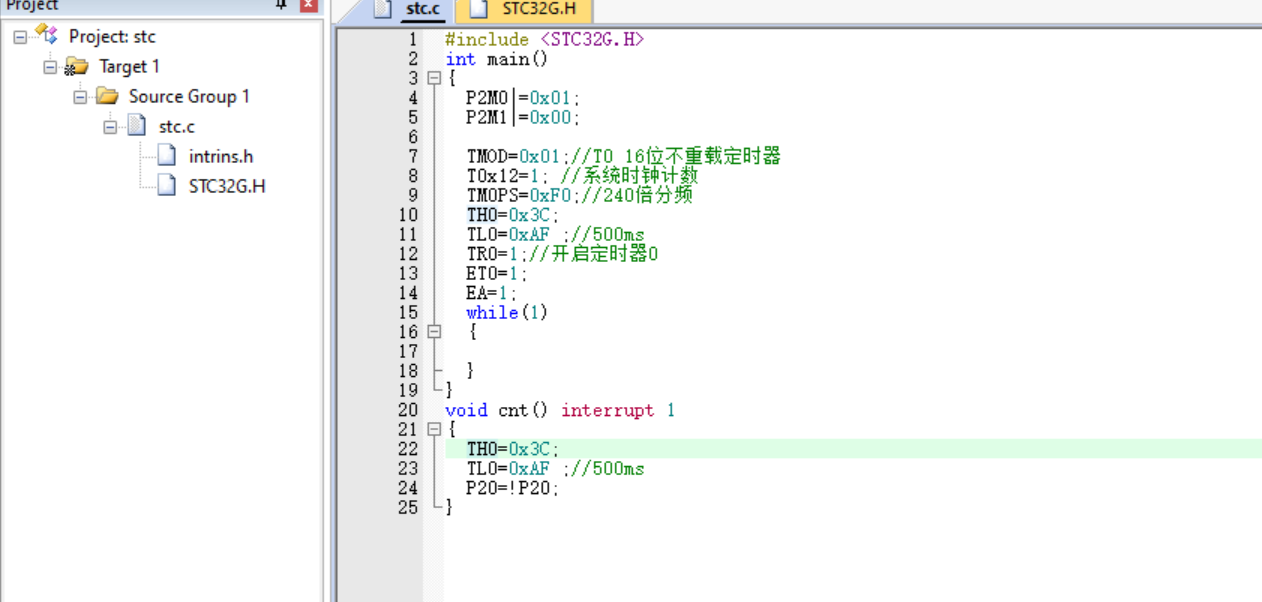Screen dimensions: 1262x602
Task: Click the int main() declaration
Action: click(x=497, y=59)
